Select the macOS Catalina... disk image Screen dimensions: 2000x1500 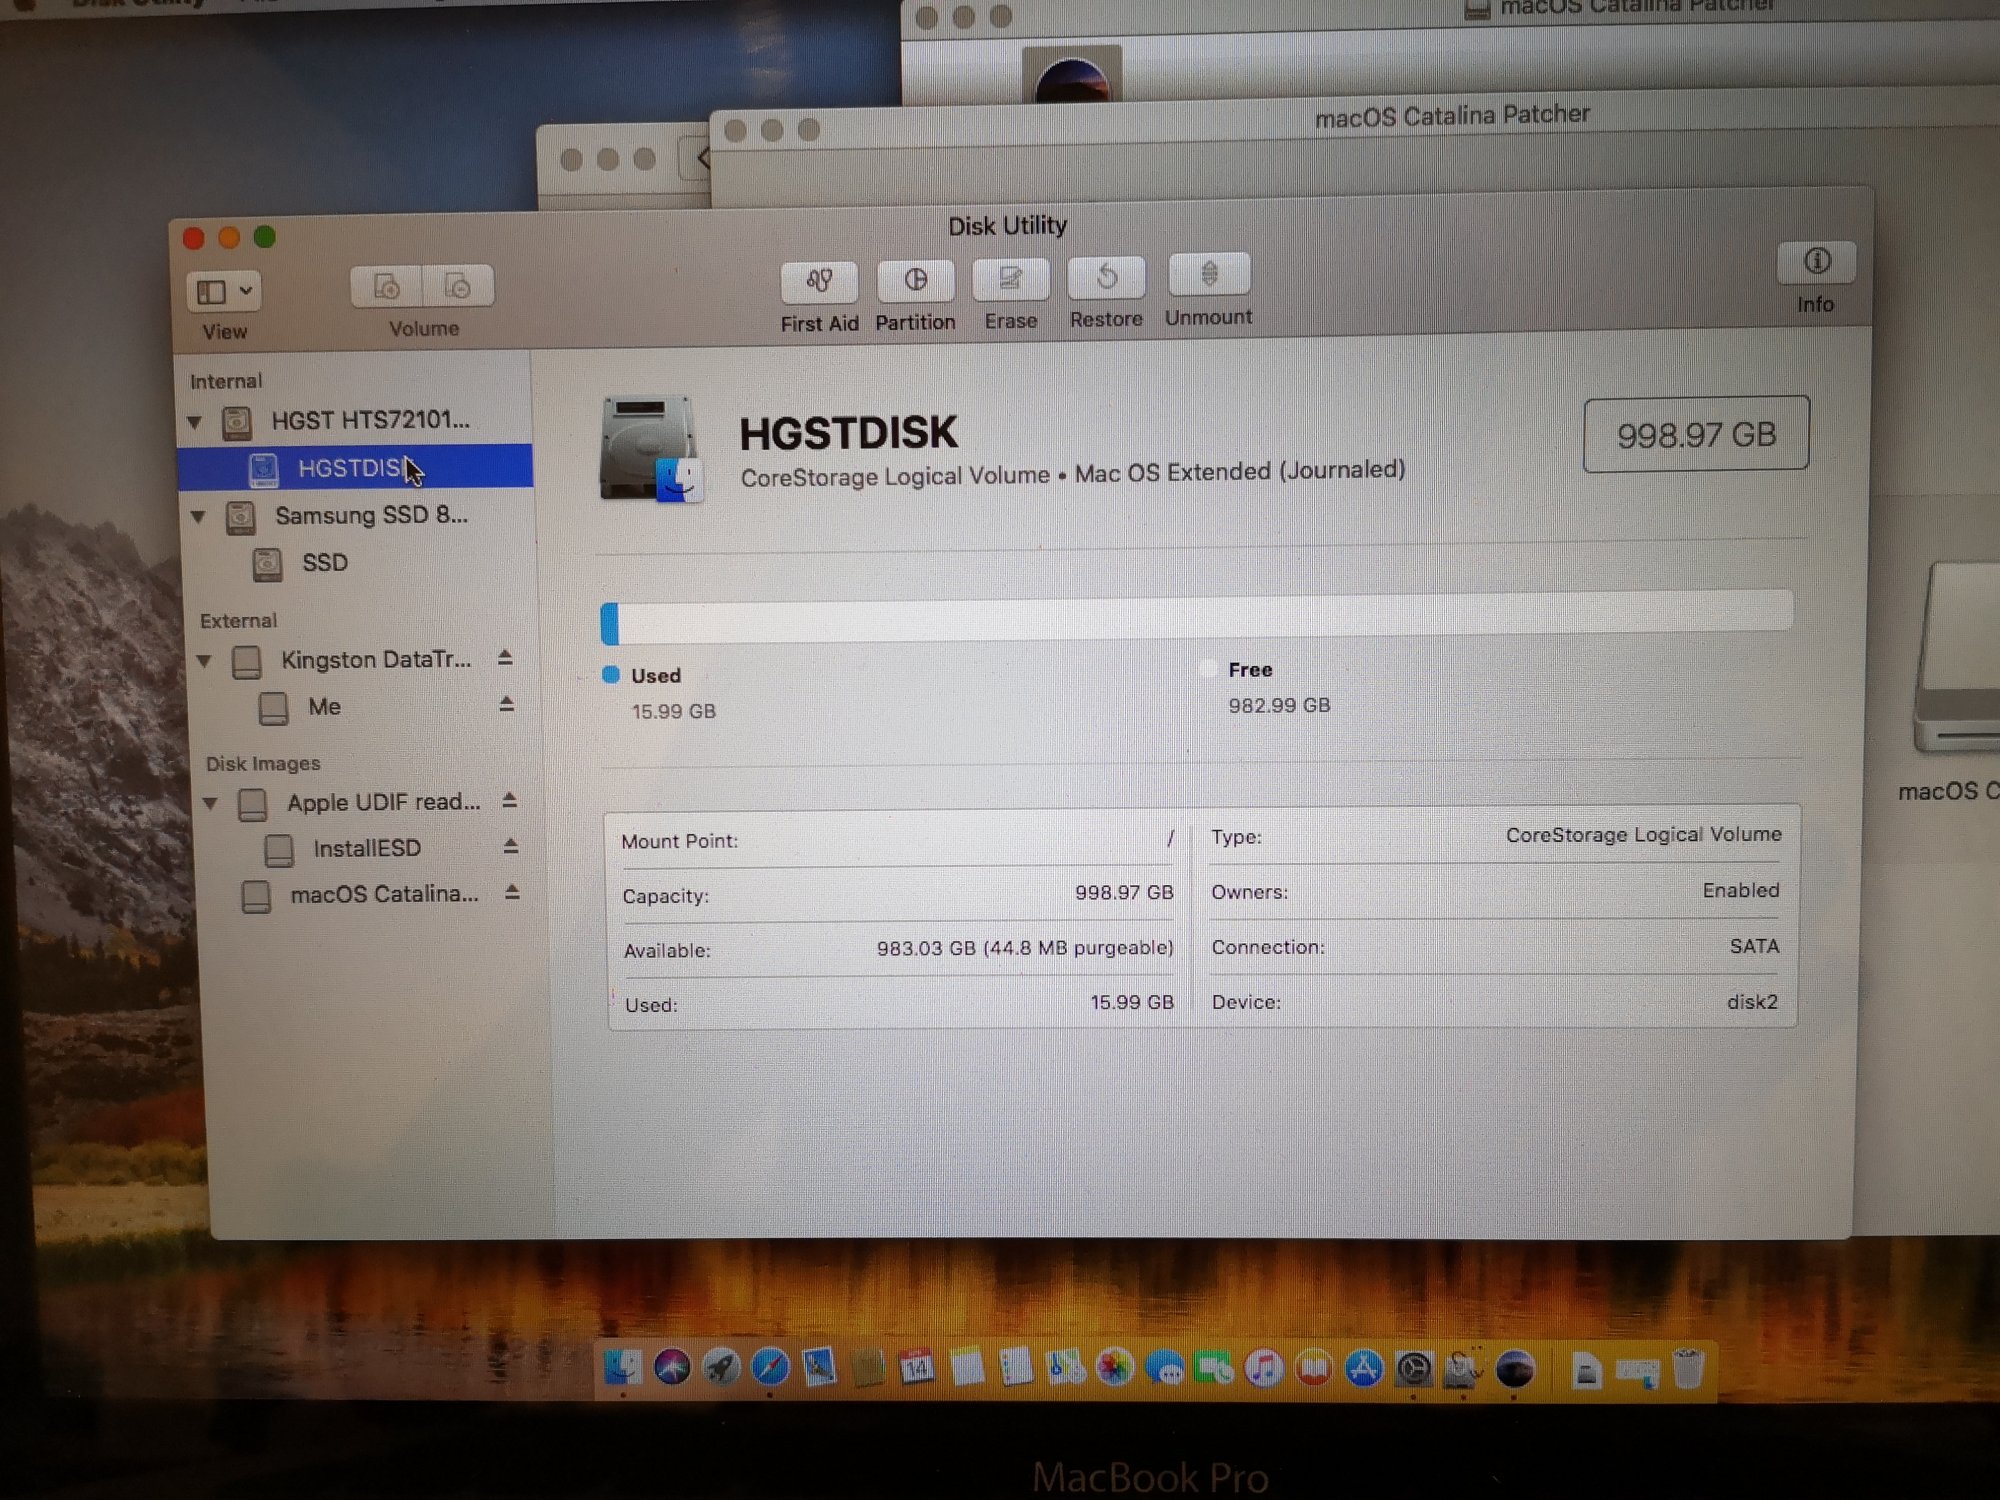click(384, 894)
